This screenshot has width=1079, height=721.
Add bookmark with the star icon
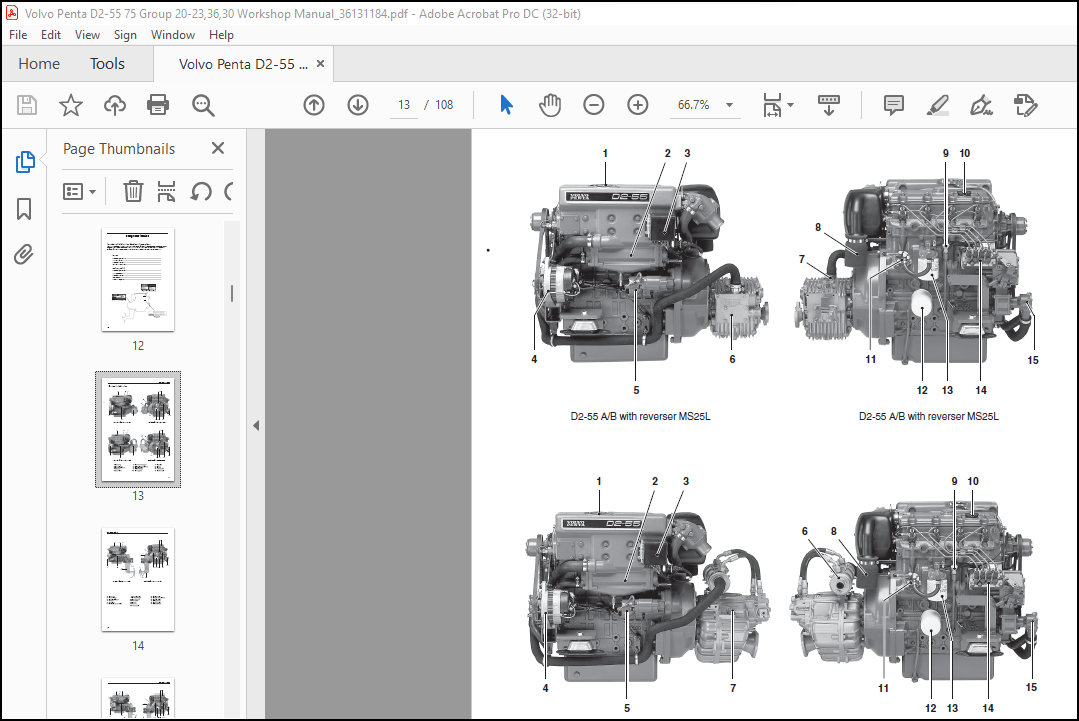pyautogui.click(x=70, y=105)
